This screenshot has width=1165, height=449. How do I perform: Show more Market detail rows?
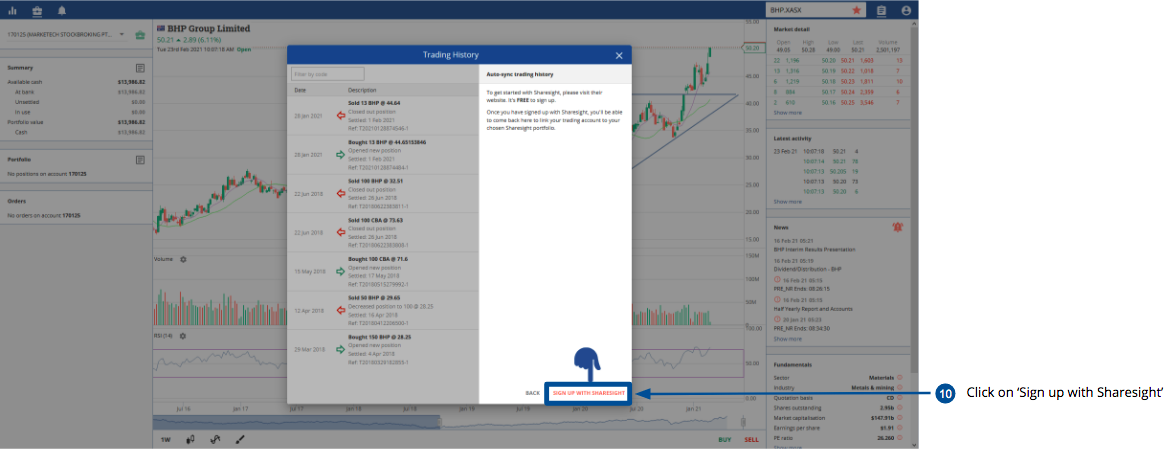788,112
